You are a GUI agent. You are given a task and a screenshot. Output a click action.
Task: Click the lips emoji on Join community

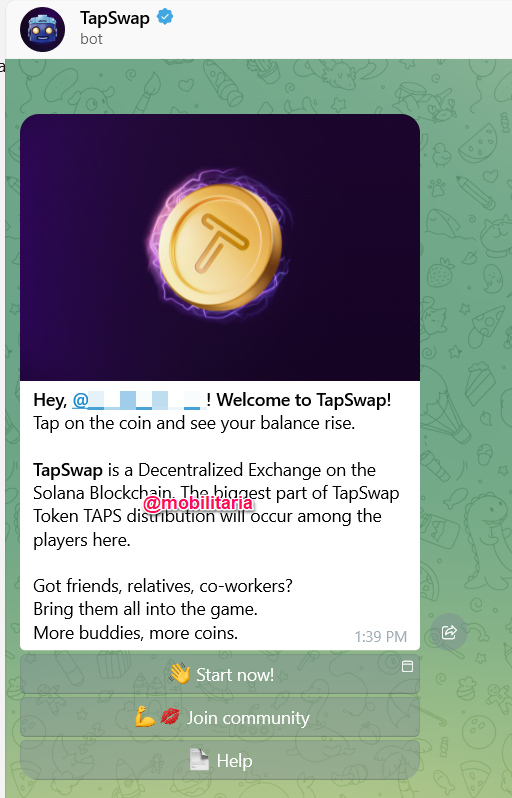coord(169,717)
